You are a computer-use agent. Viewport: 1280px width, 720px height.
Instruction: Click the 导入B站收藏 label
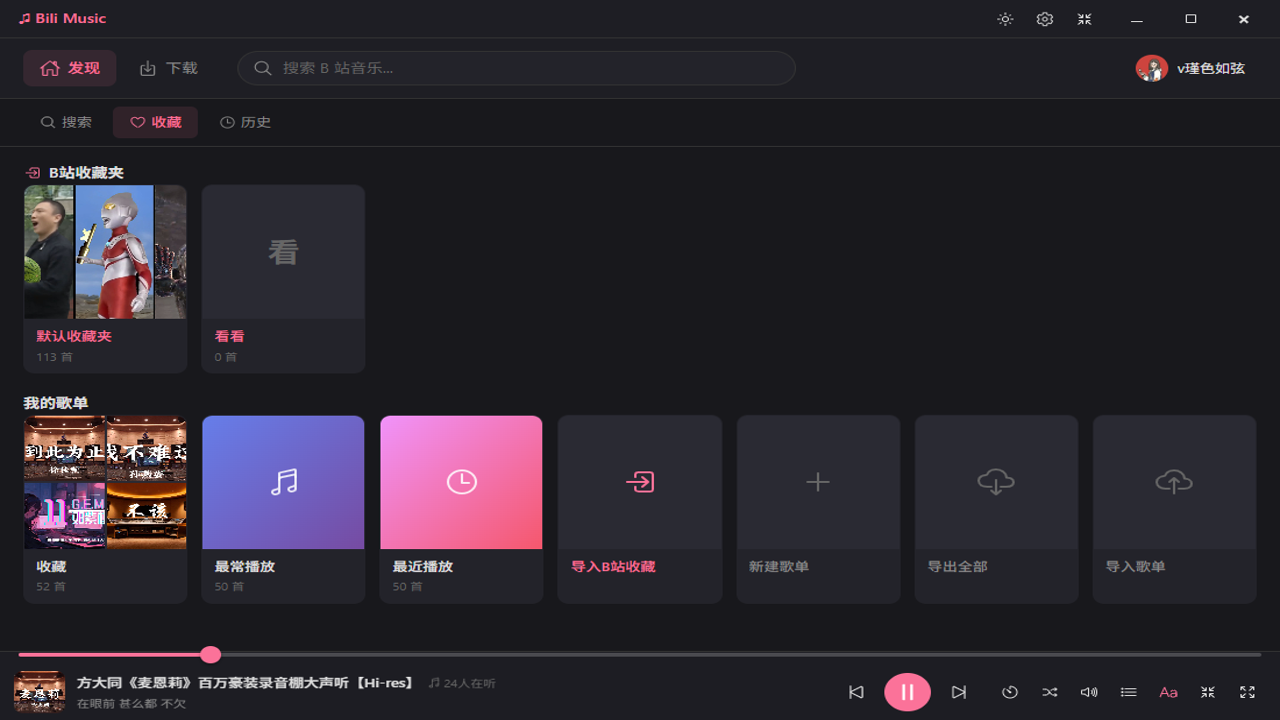click(613, 567)
